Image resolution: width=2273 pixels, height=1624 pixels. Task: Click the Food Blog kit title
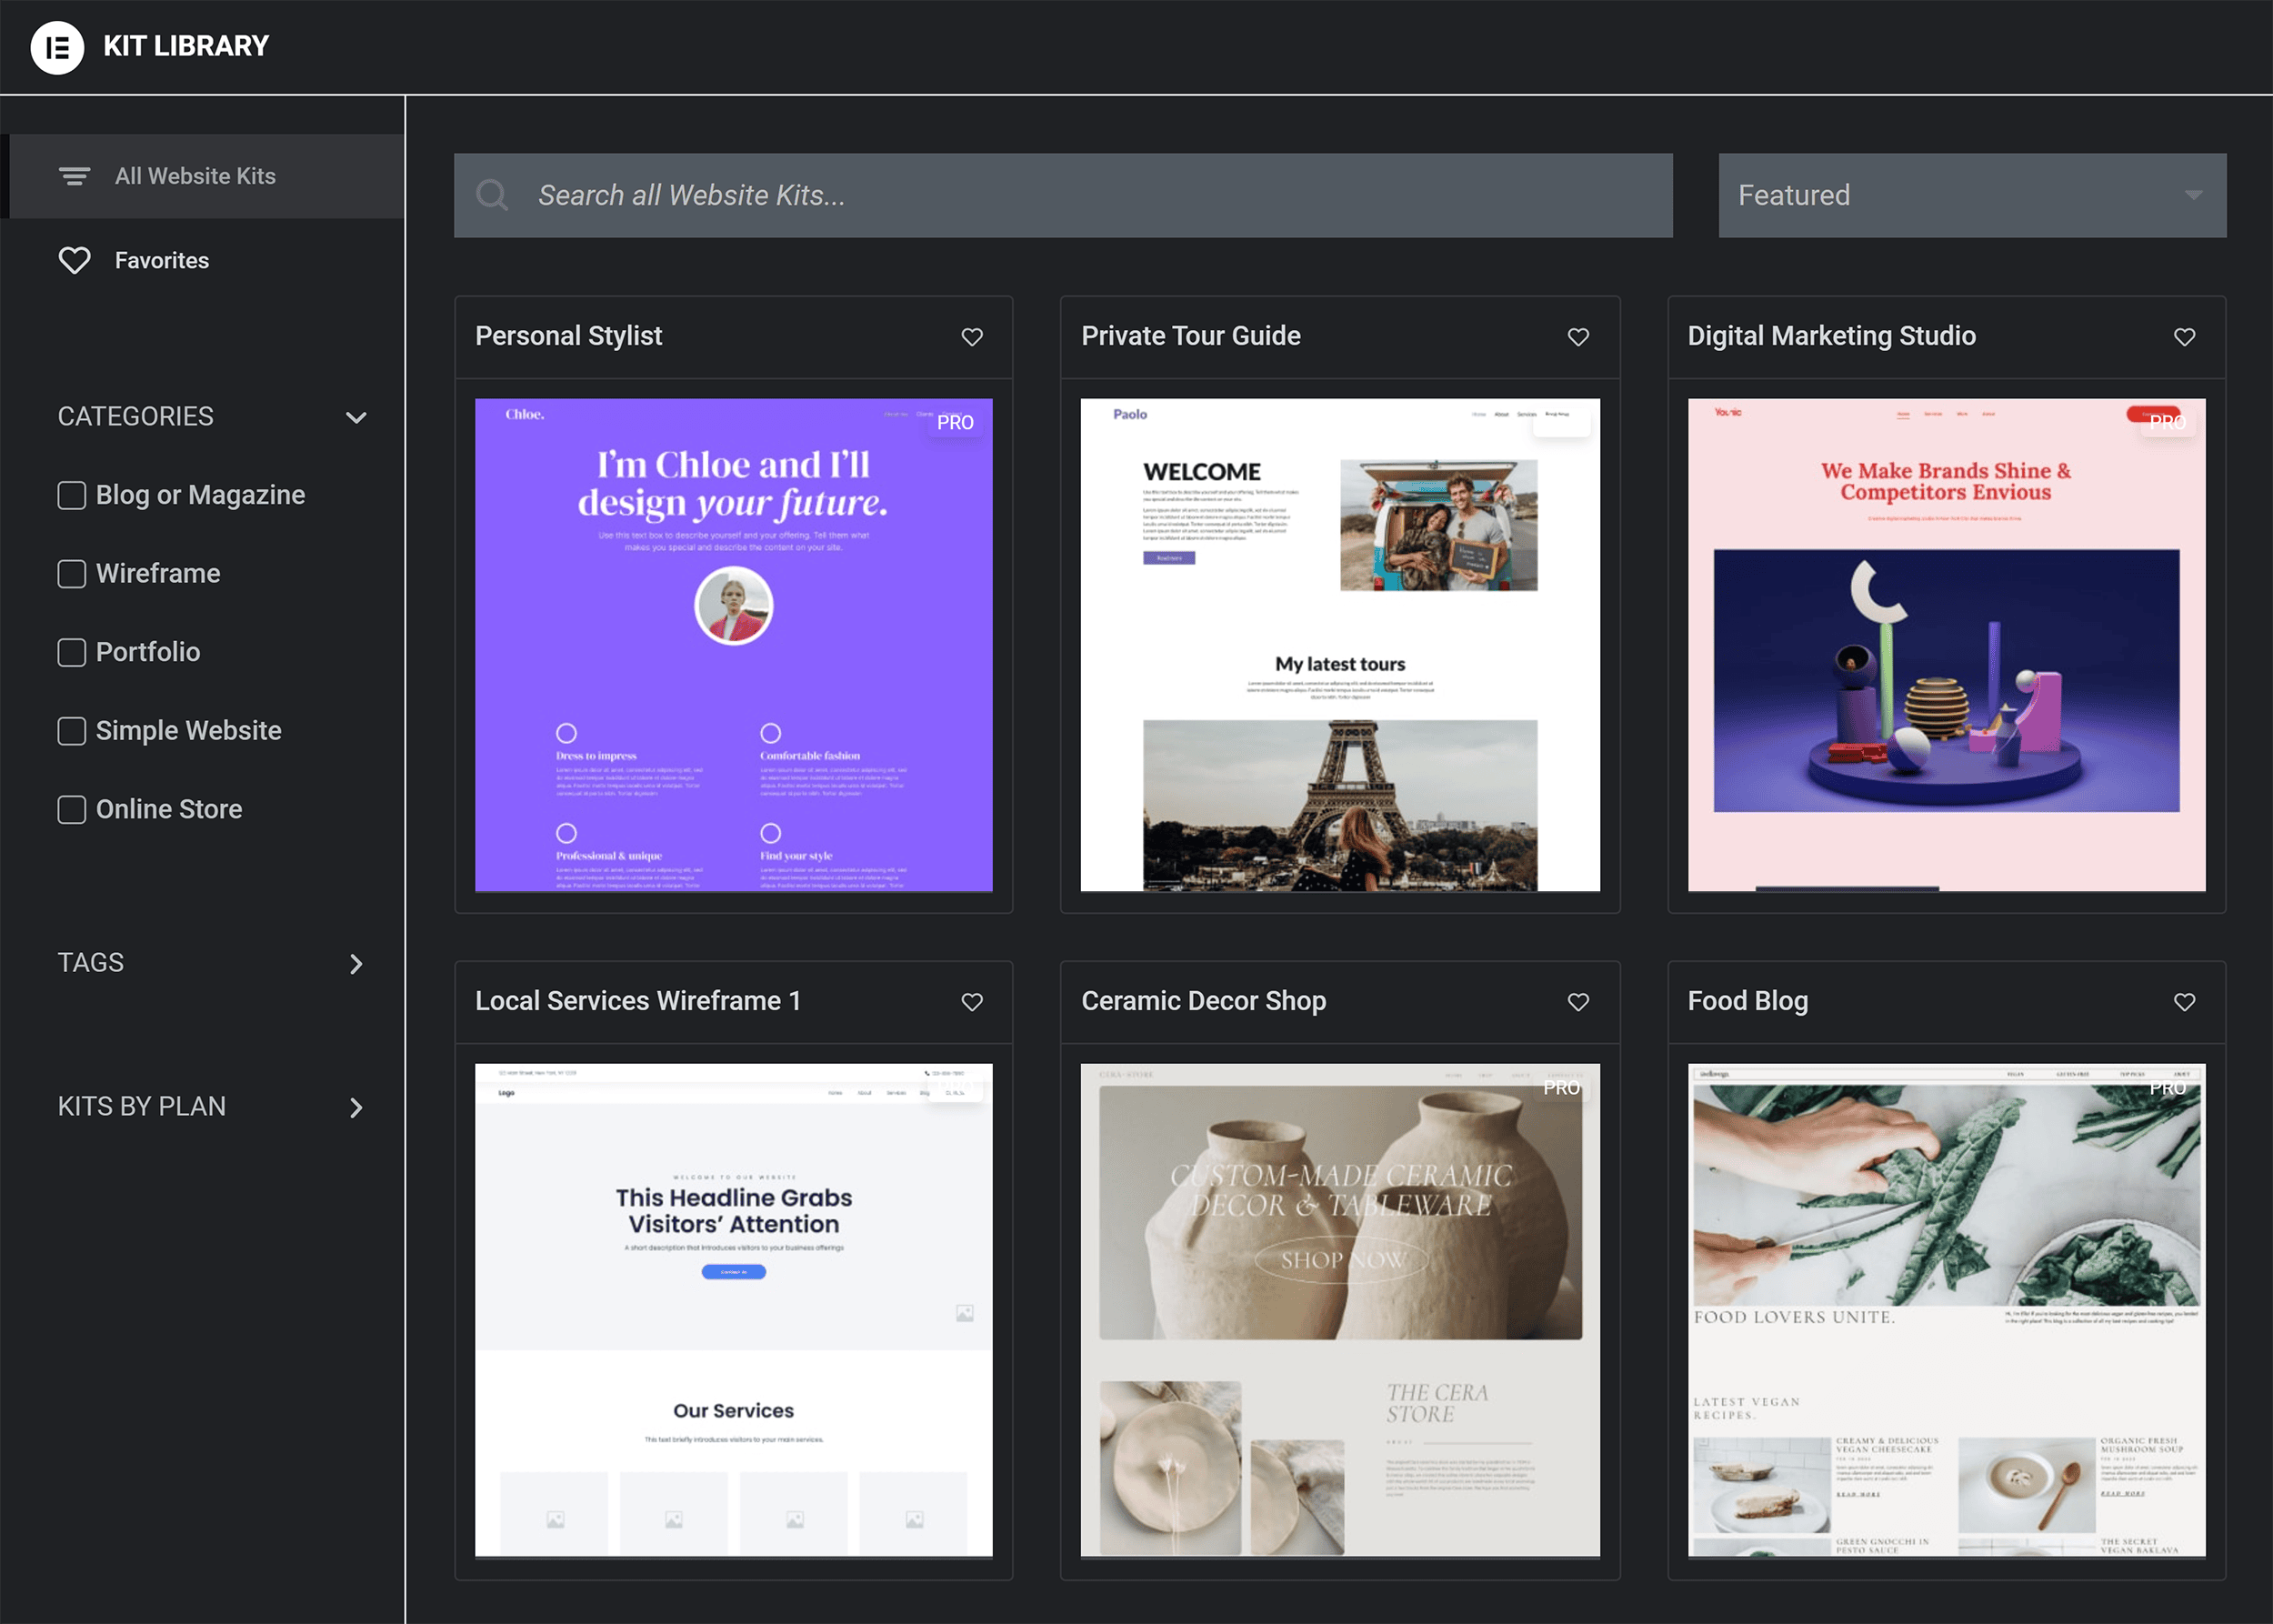click(1747, 1001)
